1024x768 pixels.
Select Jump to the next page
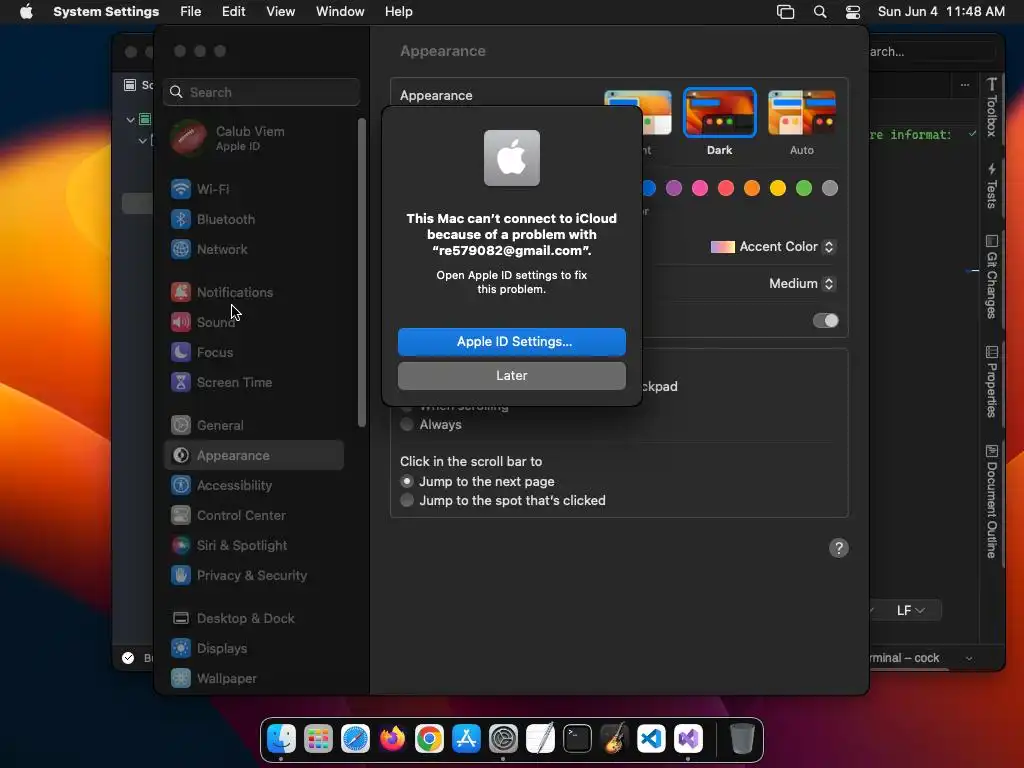coord(407,481)
